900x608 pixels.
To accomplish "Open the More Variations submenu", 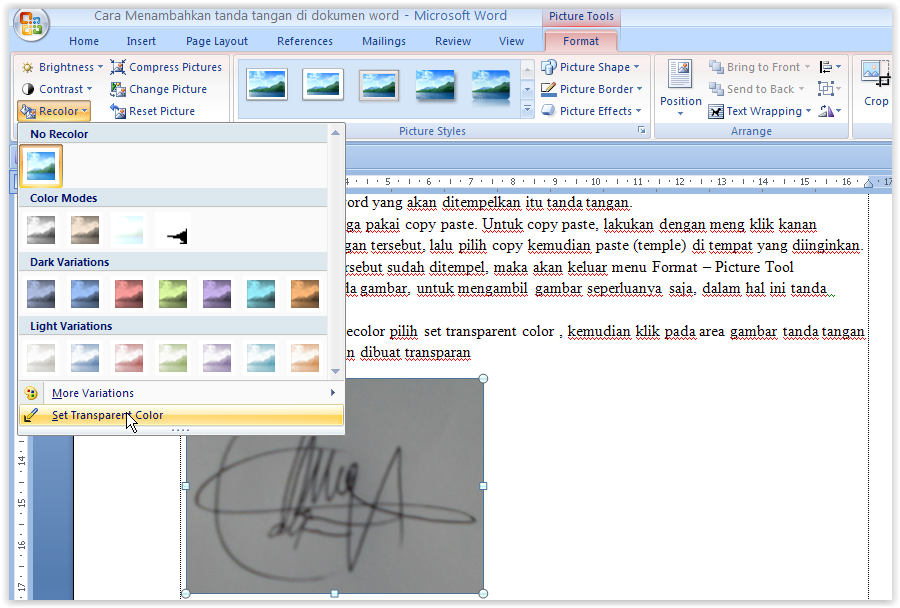I will coord(181,393).
